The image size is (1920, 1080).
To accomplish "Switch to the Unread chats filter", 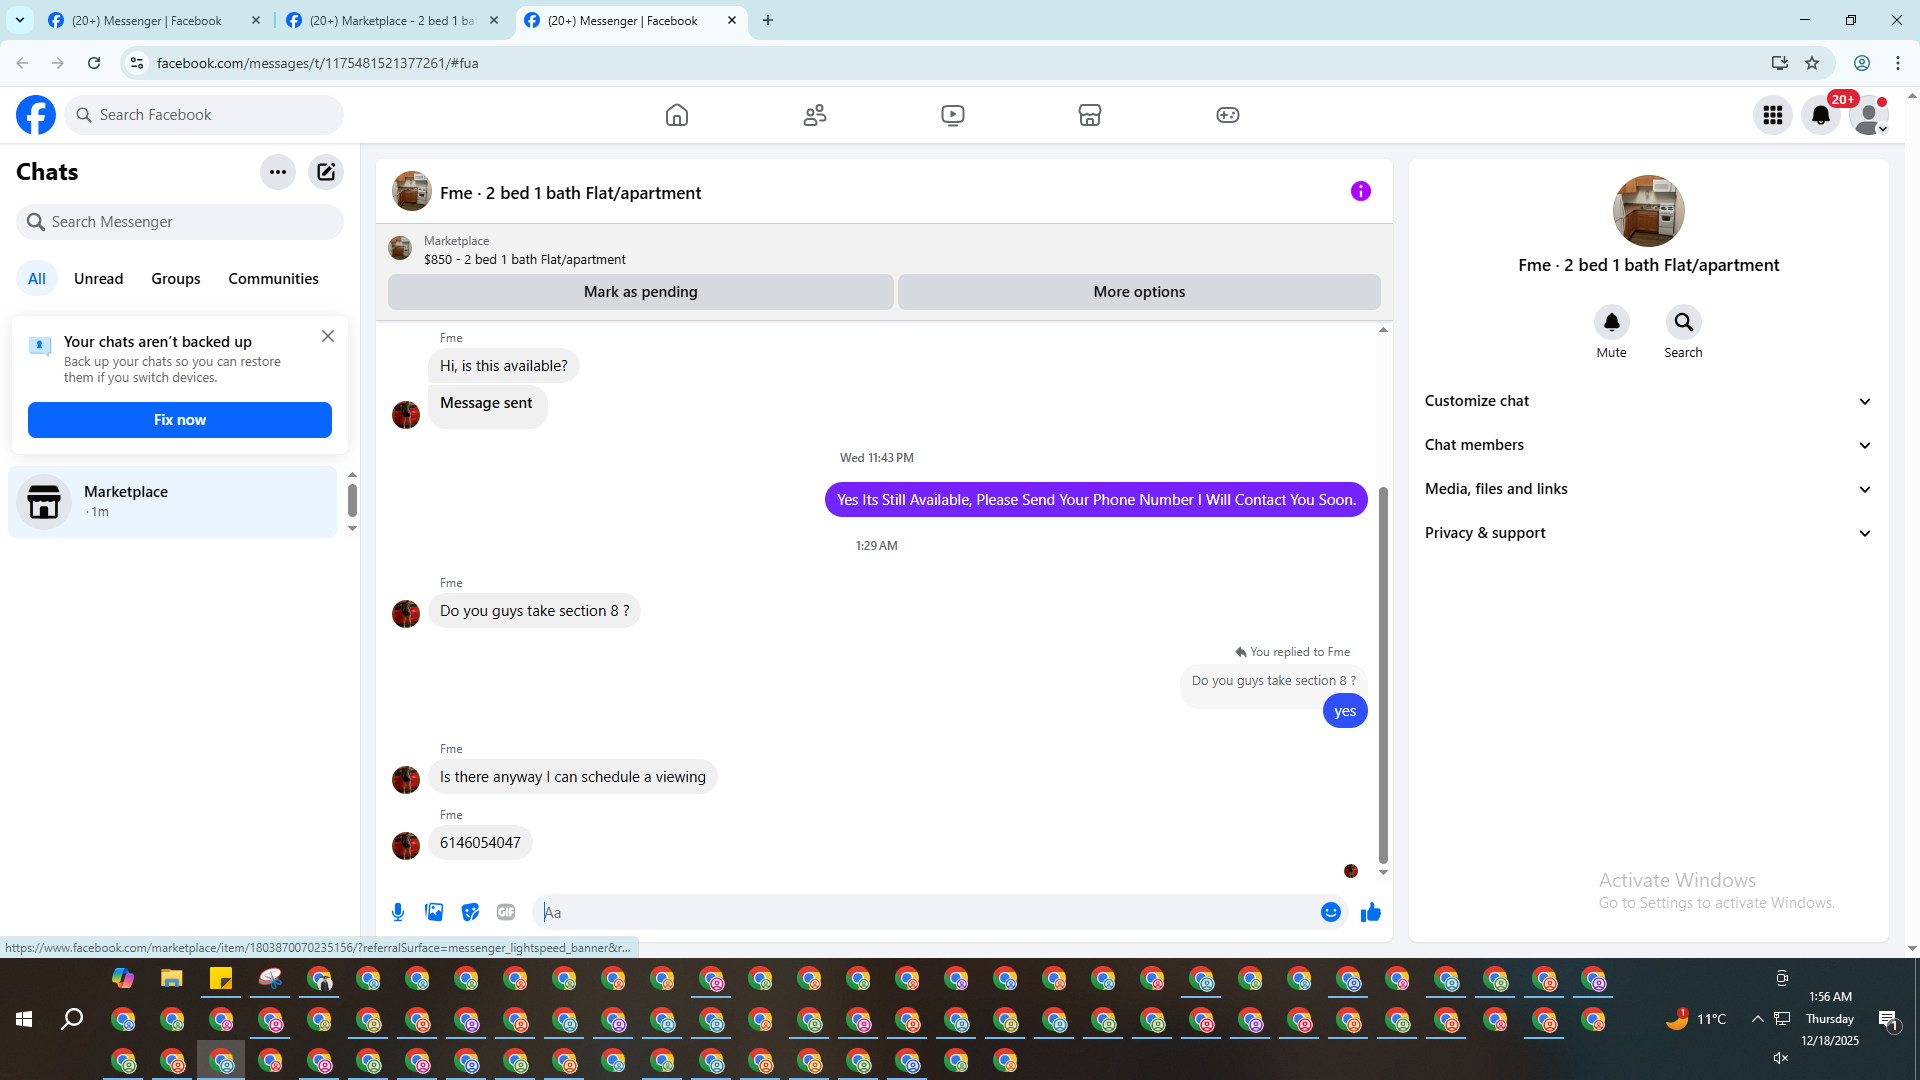I will [x=98, y=279].
